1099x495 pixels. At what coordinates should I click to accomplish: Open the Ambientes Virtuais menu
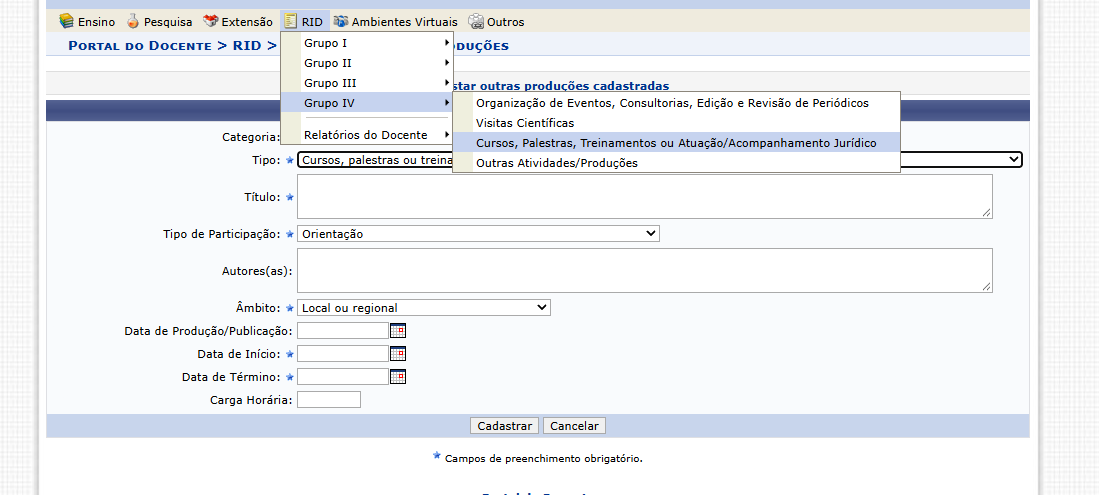pyautogui.click(x=396, y=21)
